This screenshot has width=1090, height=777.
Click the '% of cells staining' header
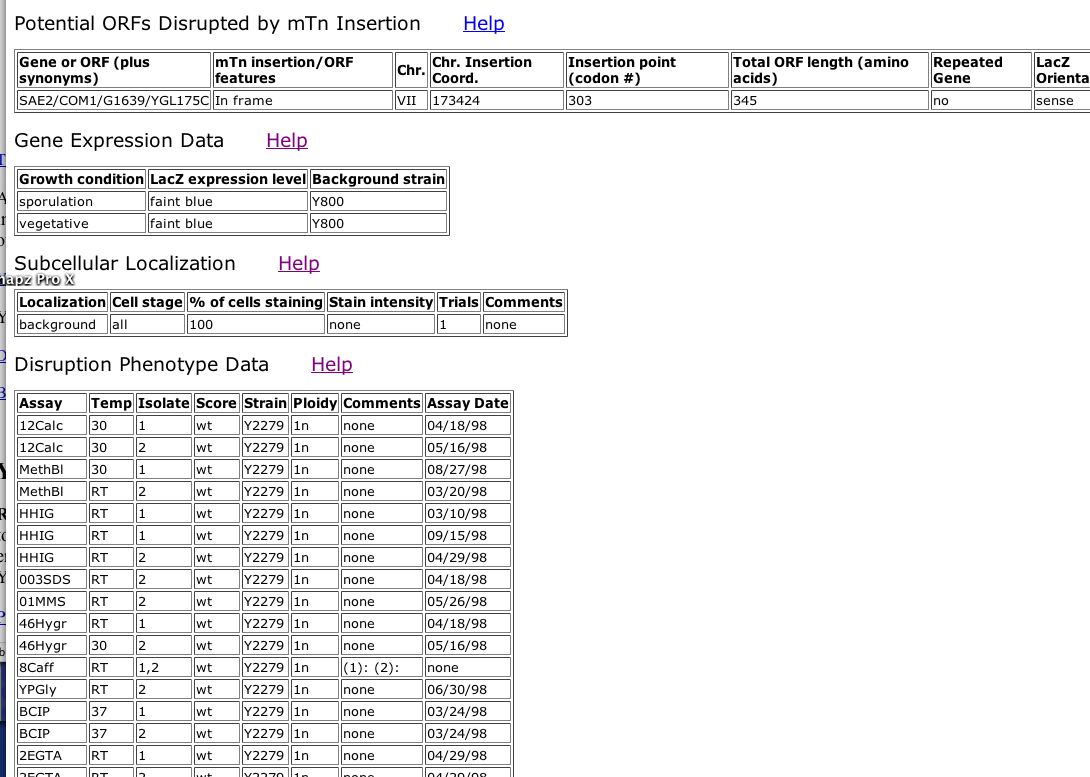[x=256, y=302]
